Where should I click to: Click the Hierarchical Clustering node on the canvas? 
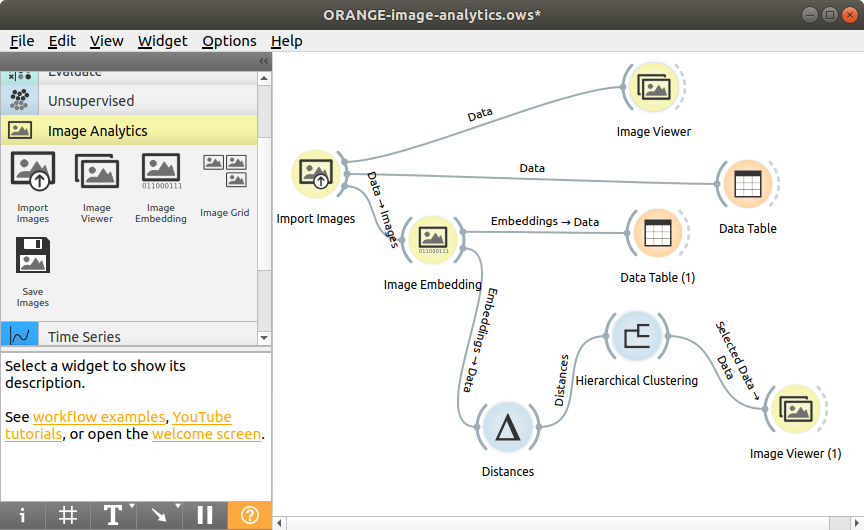636,337
